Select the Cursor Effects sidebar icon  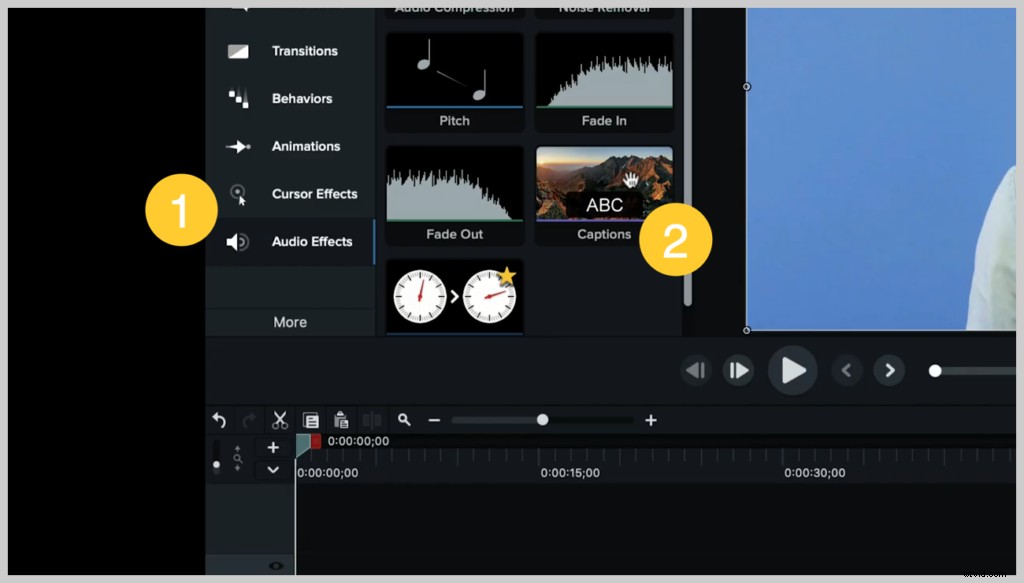240,194
